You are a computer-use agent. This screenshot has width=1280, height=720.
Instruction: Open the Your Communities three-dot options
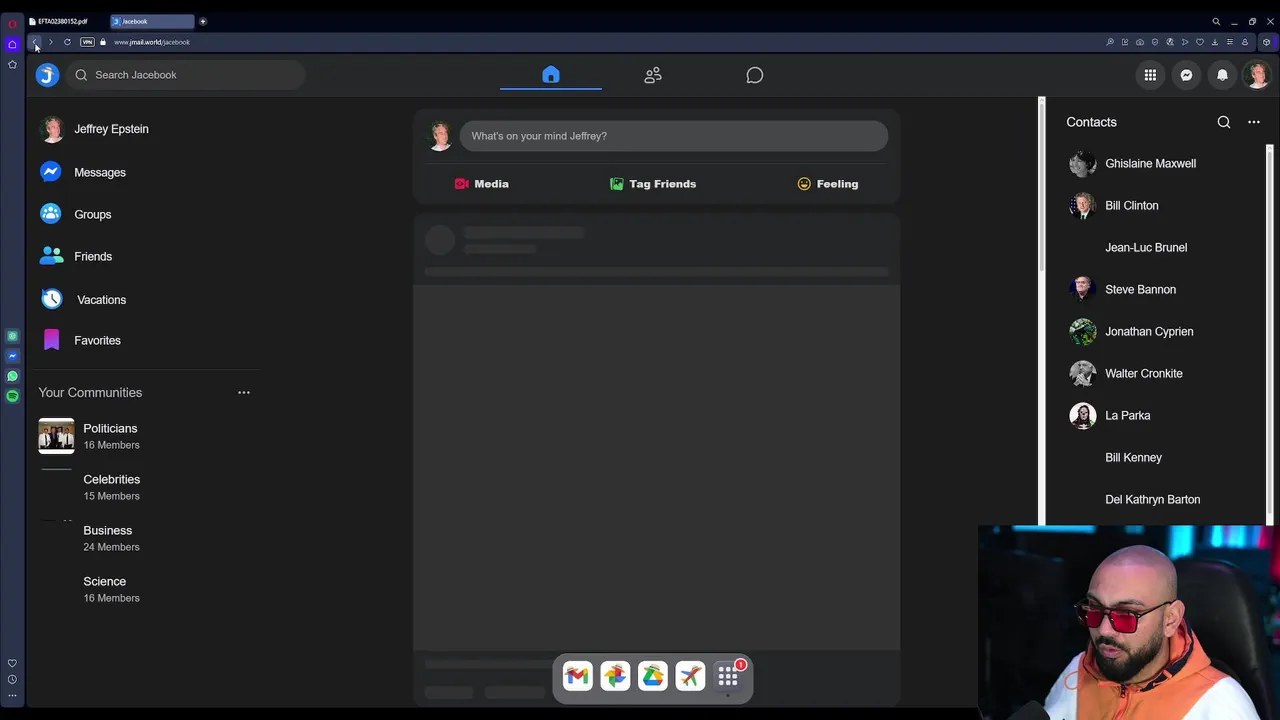click(x=244, y=392)
